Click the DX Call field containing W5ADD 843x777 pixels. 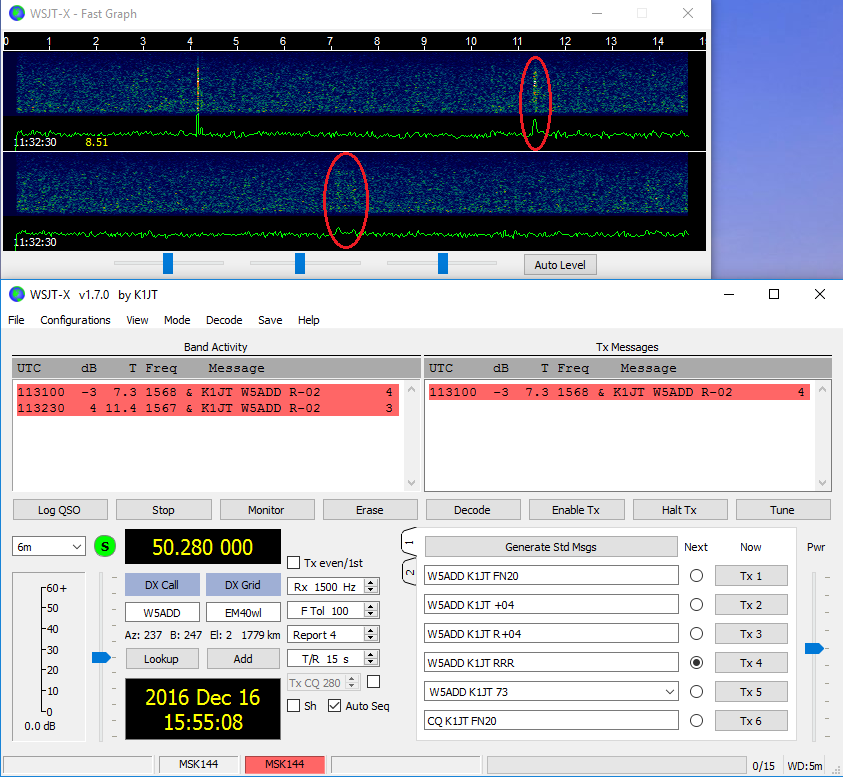pos(161,612)
